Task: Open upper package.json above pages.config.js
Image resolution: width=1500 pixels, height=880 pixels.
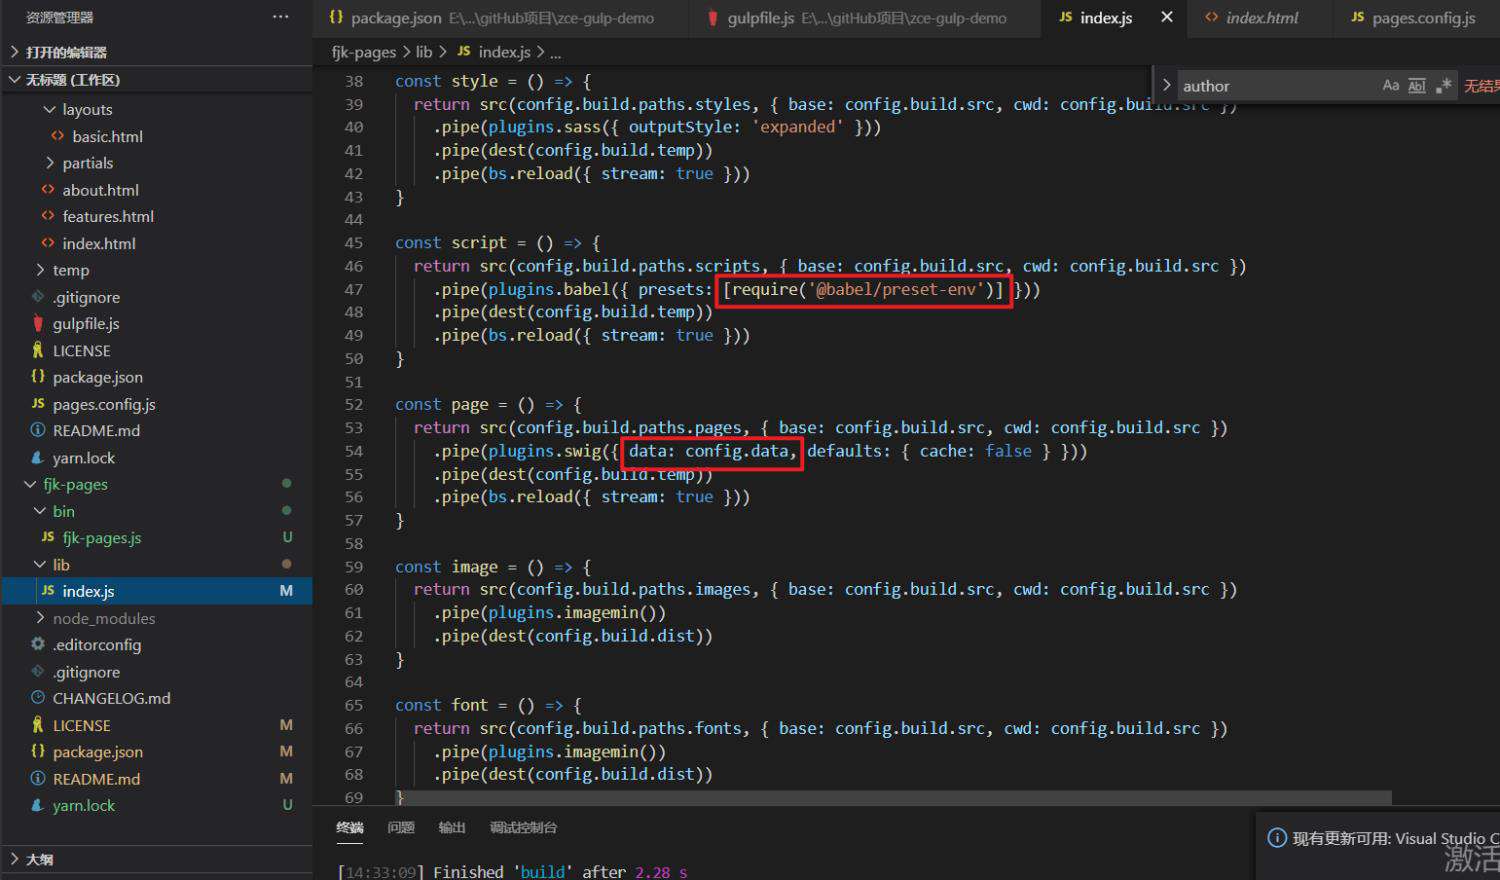Action: pyautogui.click(x=97, y=377)
